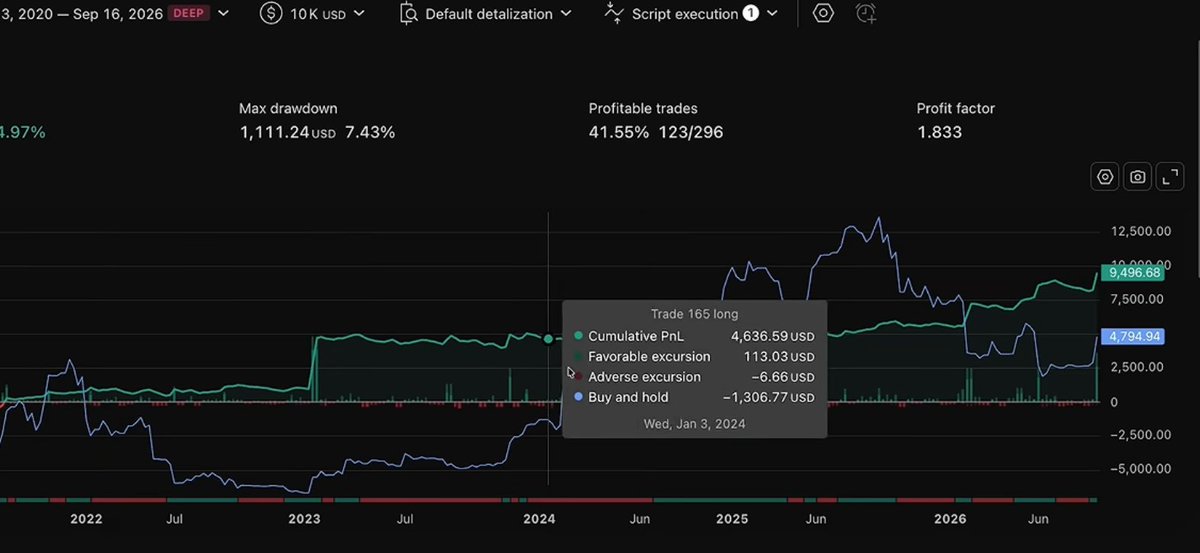The image size is (1200, 553).
Task: Click the Profit factor label
Action: [956, 108]
